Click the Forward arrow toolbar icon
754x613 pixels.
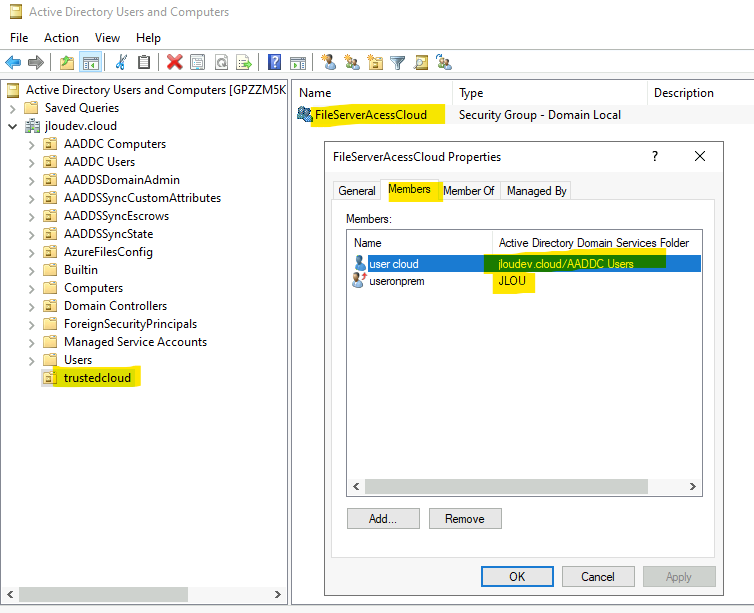[x=36, y=62]
